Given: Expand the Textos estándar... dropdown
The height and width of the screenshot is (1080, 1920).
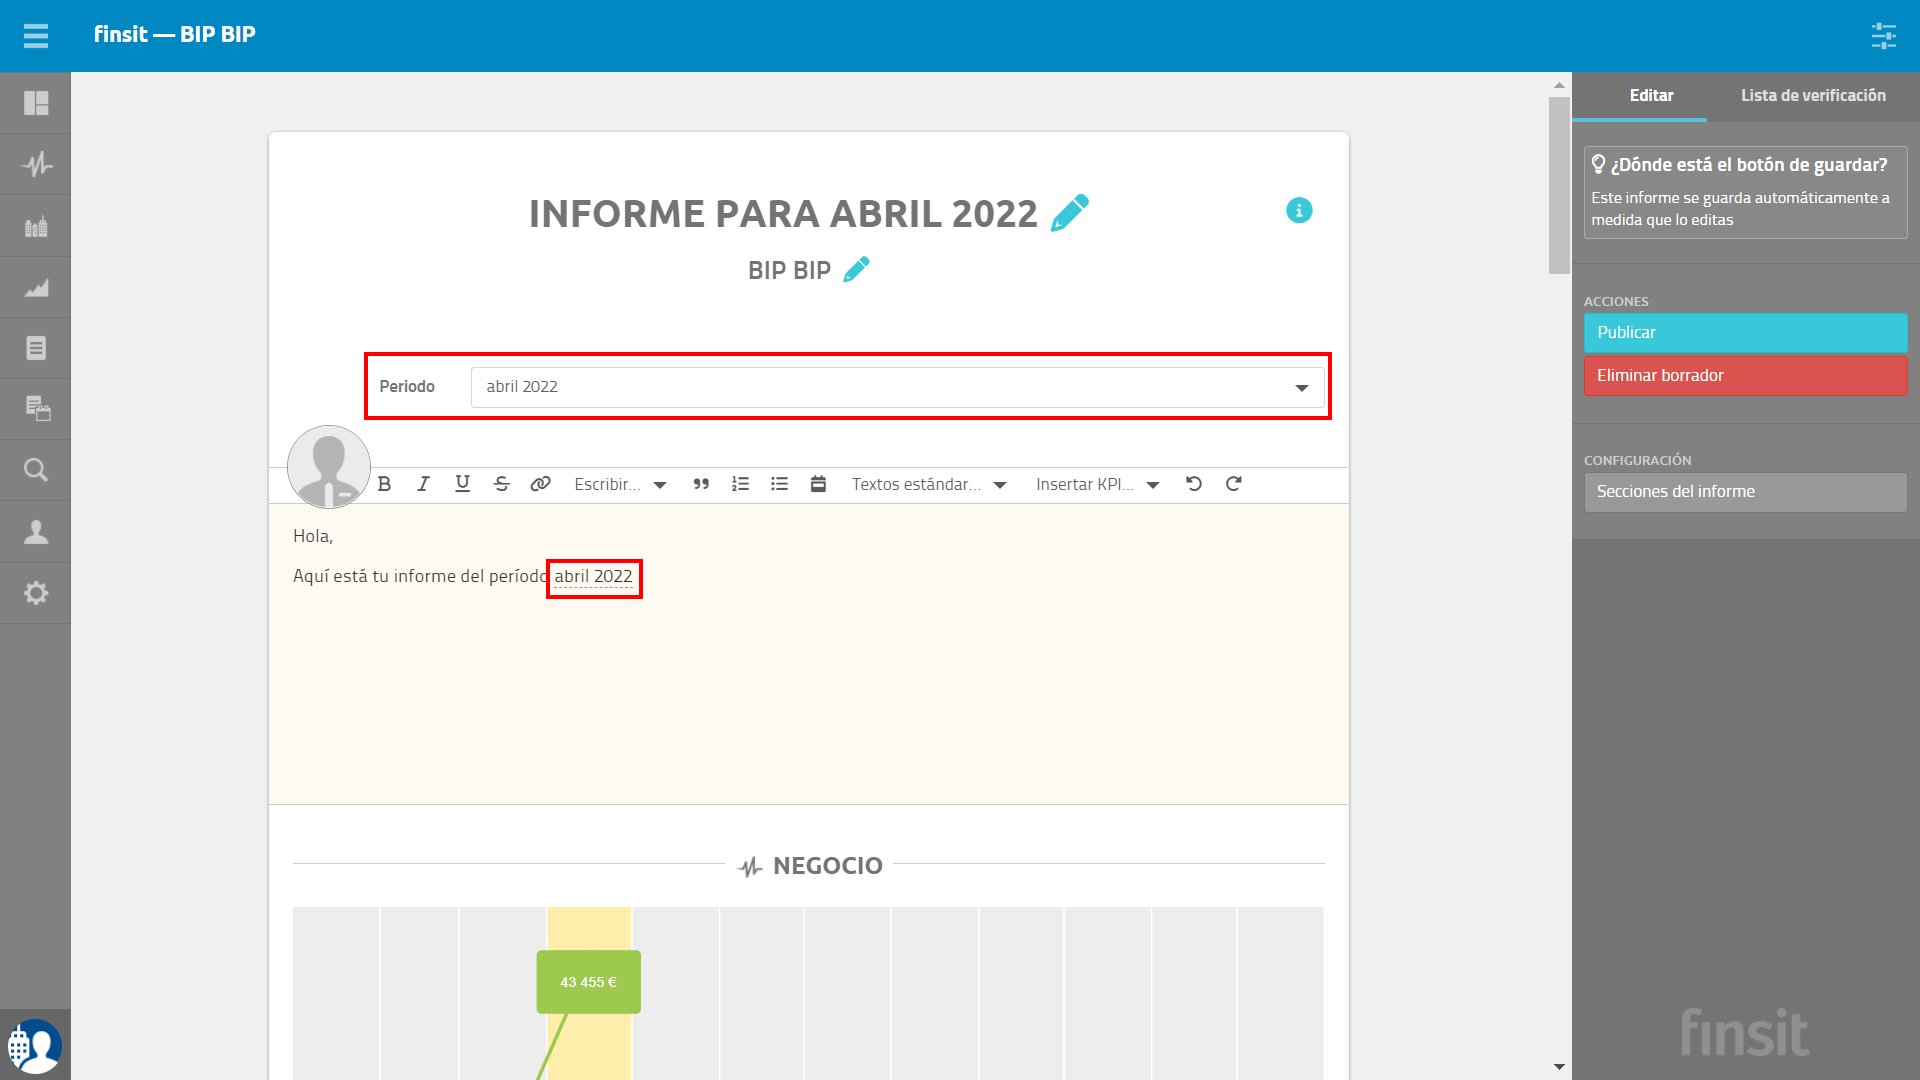Looking at the screenshot, I should coord(929,484).
